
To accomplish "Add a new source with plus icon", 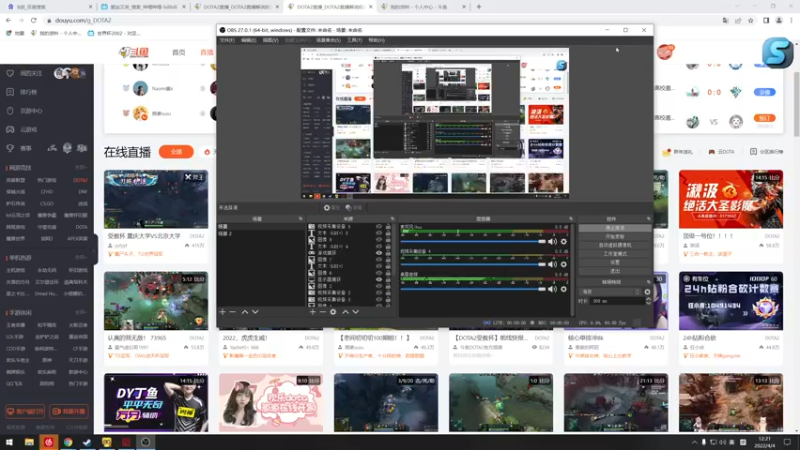I will pyautogui.click(x=313, y=312).
